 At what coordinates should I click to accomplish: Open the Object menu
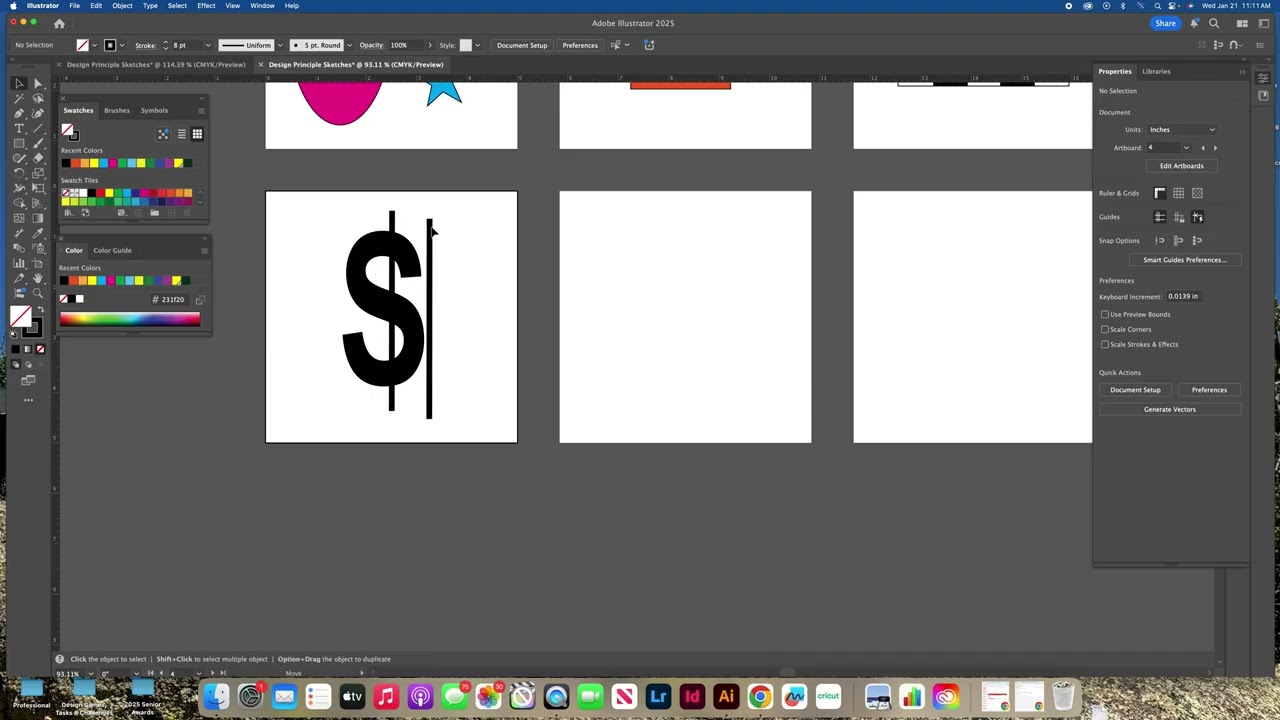(x=122, y=6)
